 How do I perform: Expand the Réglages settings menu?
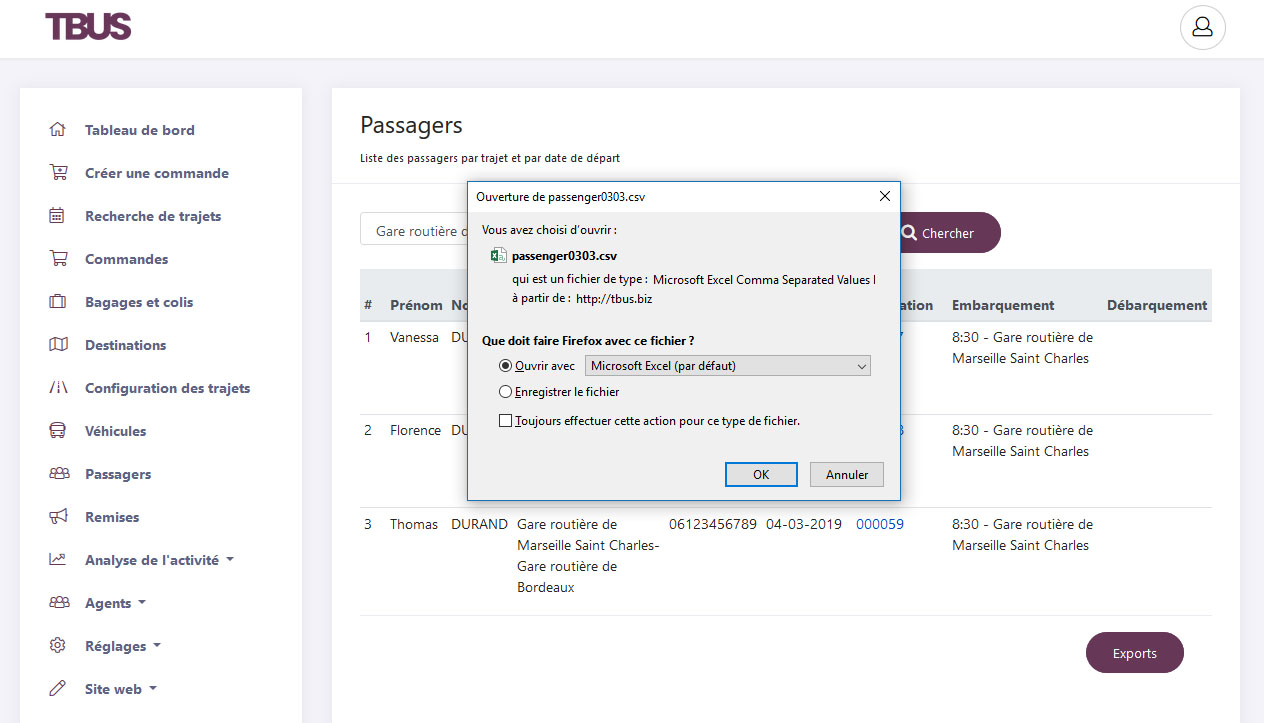point(116,645)
